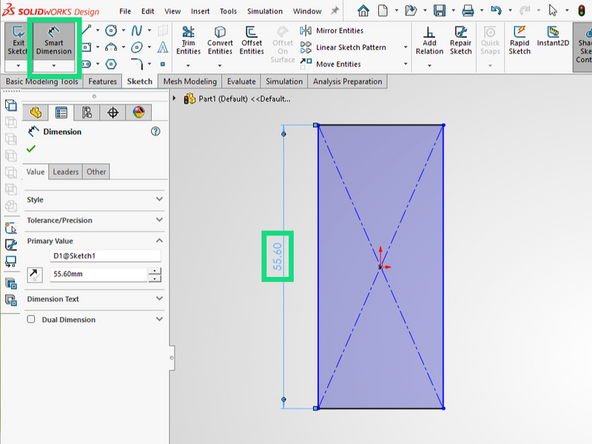Switch to the Other tab

point(96,172)
